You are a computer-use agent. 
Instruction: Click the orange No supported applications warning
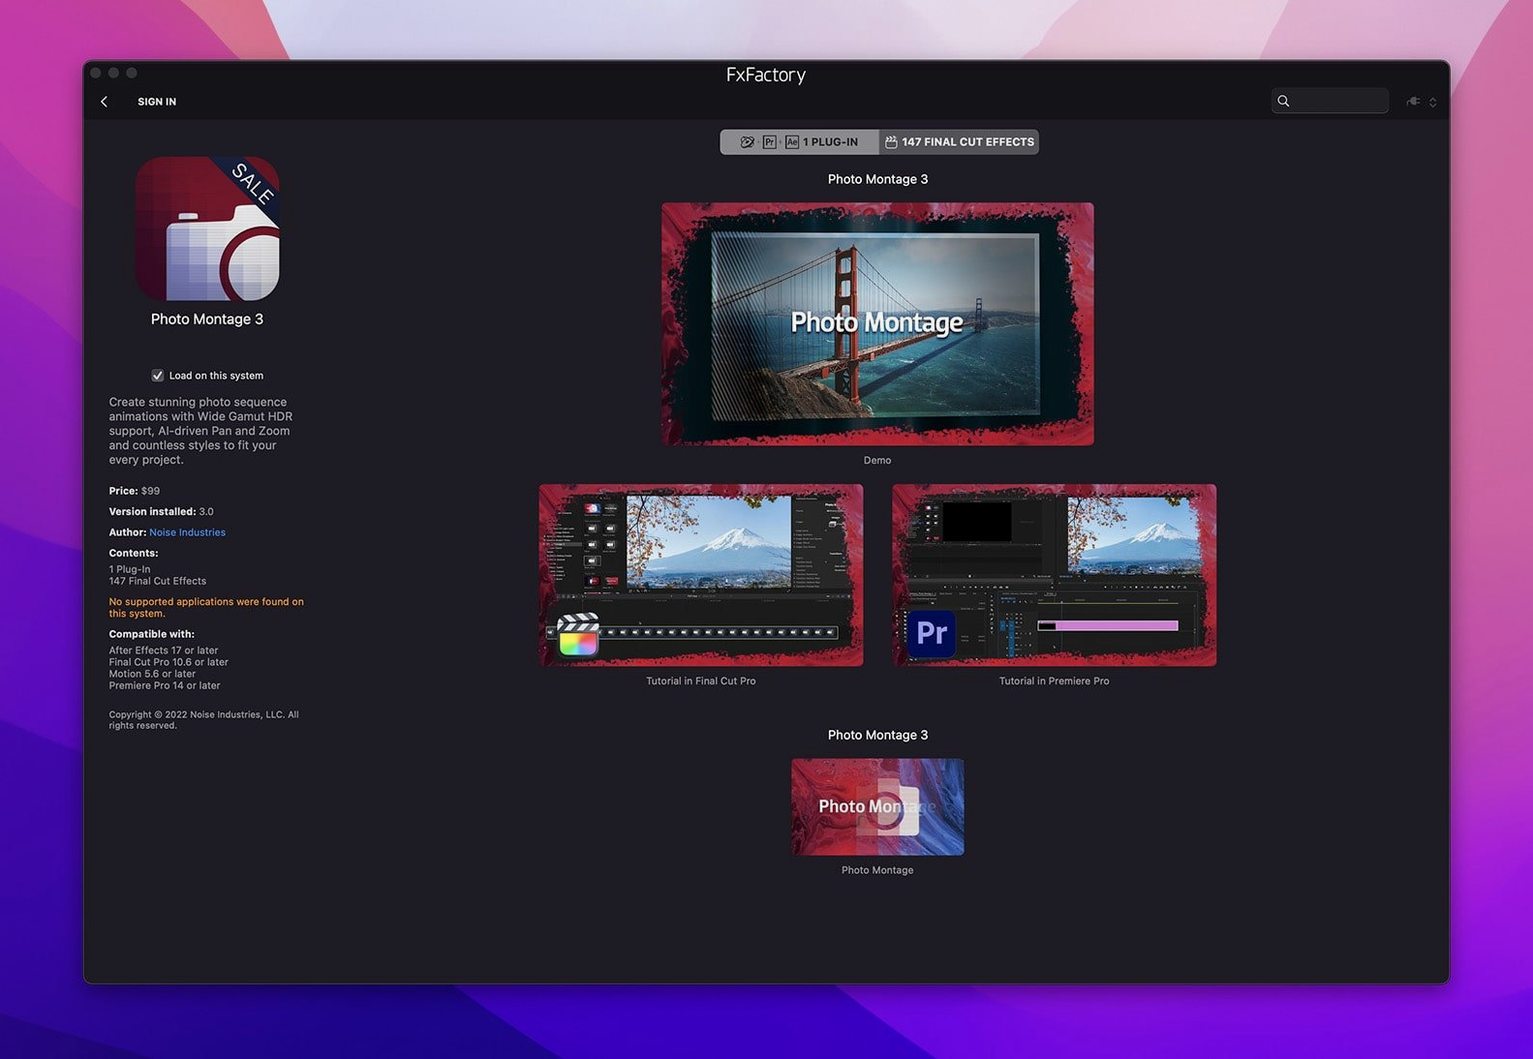pyautogui.click(x=206, y=608)
